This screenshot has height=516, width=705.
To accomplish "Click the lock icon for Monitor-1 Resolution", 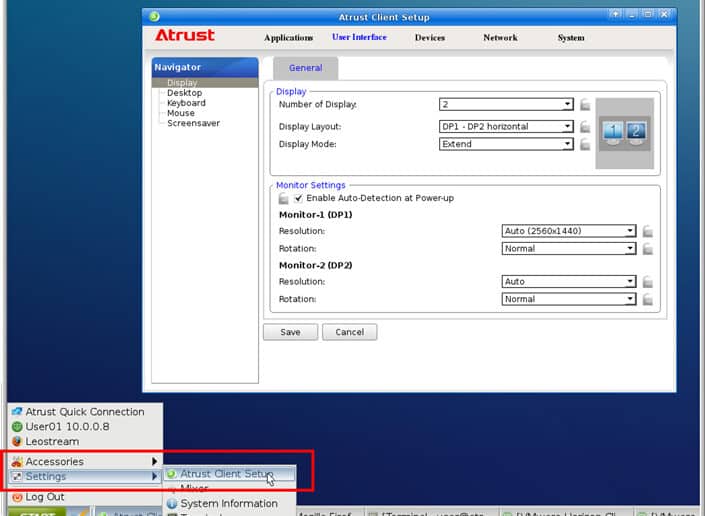I will coord(647,231).
